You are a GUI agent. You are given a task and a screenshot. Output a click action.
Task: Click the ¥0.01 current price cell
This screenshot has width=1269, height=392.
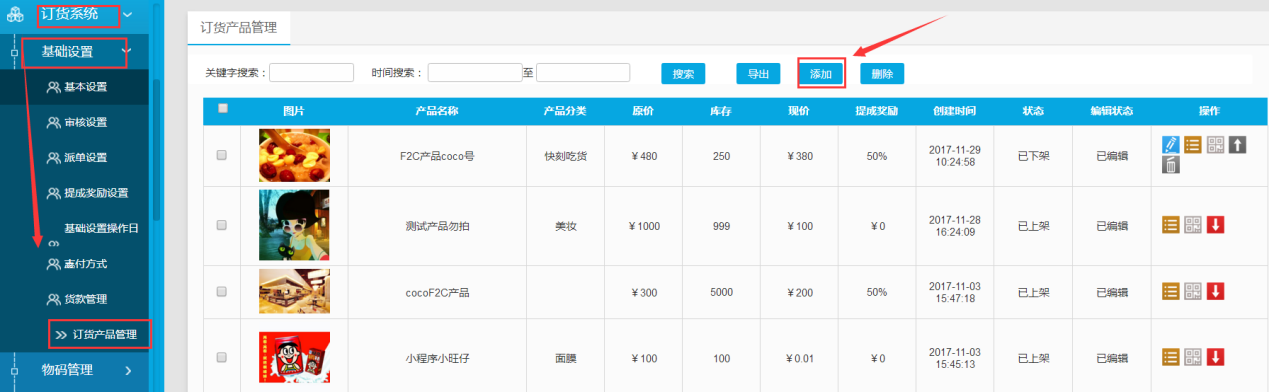tap(799, 357)
